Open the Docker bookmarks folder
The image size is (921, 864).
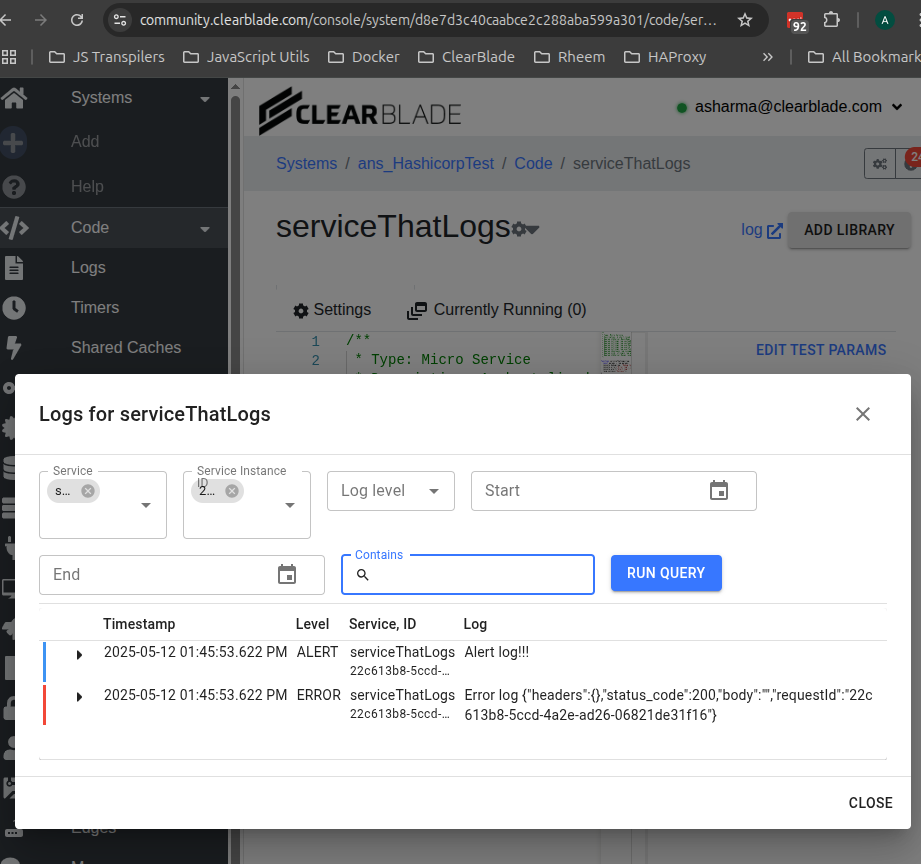[x=365, y=57]
